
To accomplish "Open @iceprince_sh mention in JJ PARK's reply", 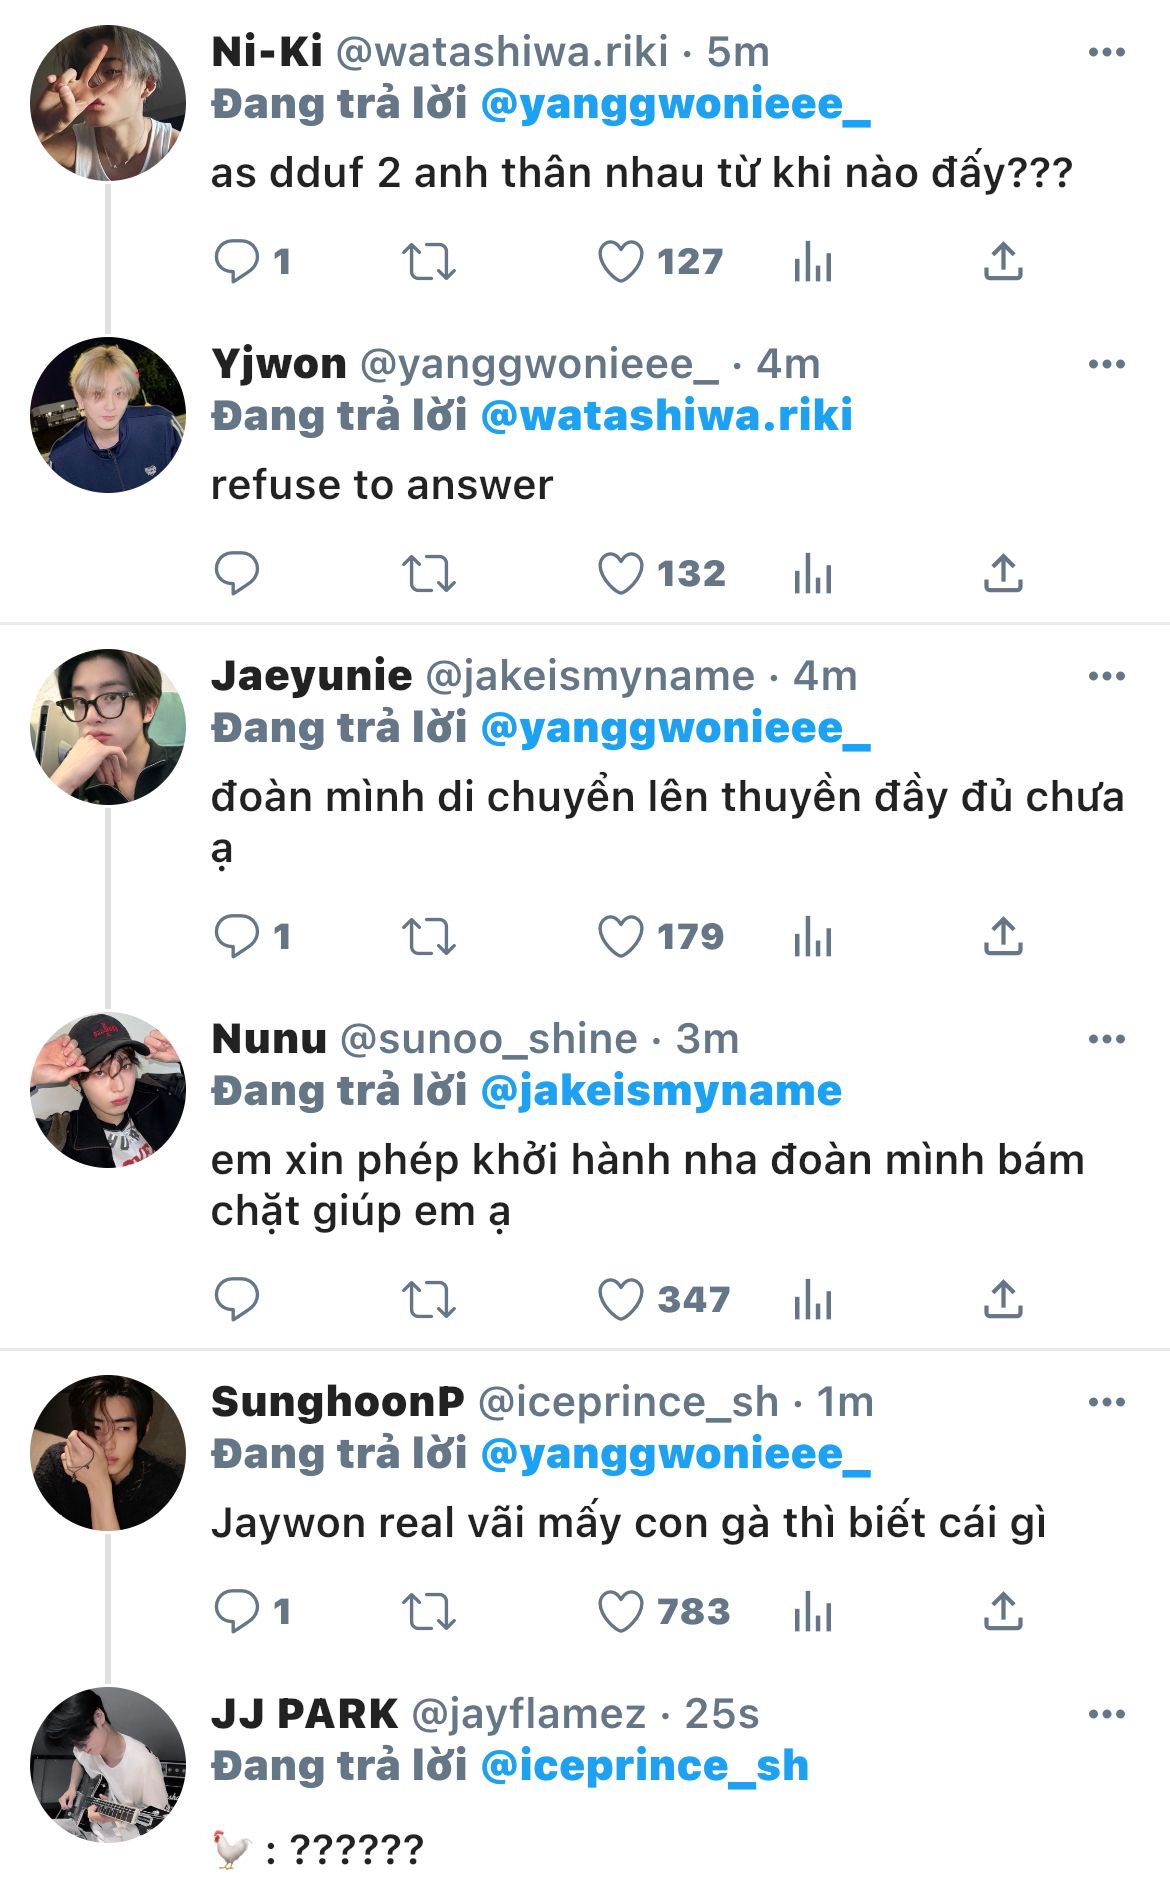I will point(644,1766).
